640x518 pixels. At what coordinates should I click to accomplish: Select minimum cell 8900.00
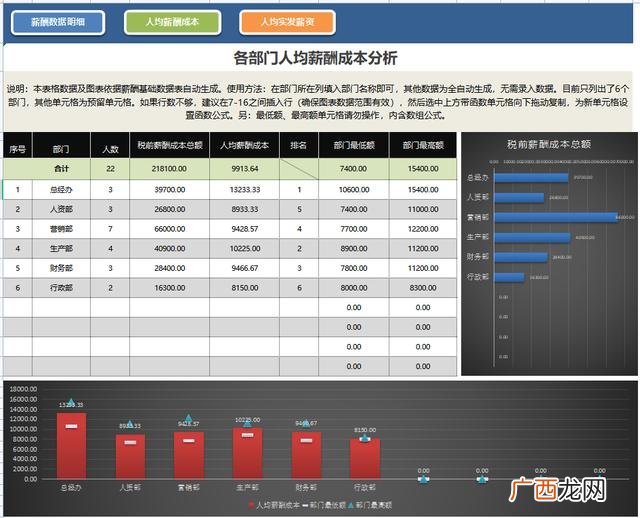tap(354, 249)
